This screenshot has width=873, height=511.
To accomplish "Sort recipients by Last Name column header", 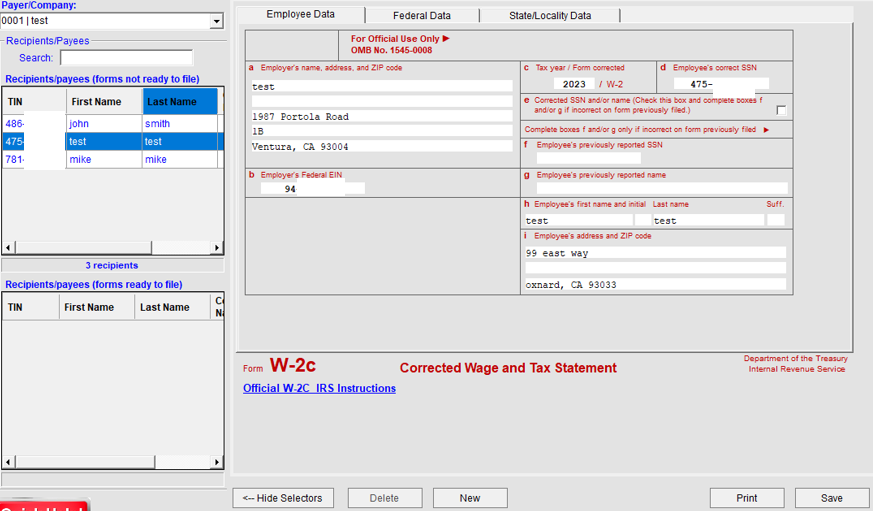I will click(x=180, y=102).
